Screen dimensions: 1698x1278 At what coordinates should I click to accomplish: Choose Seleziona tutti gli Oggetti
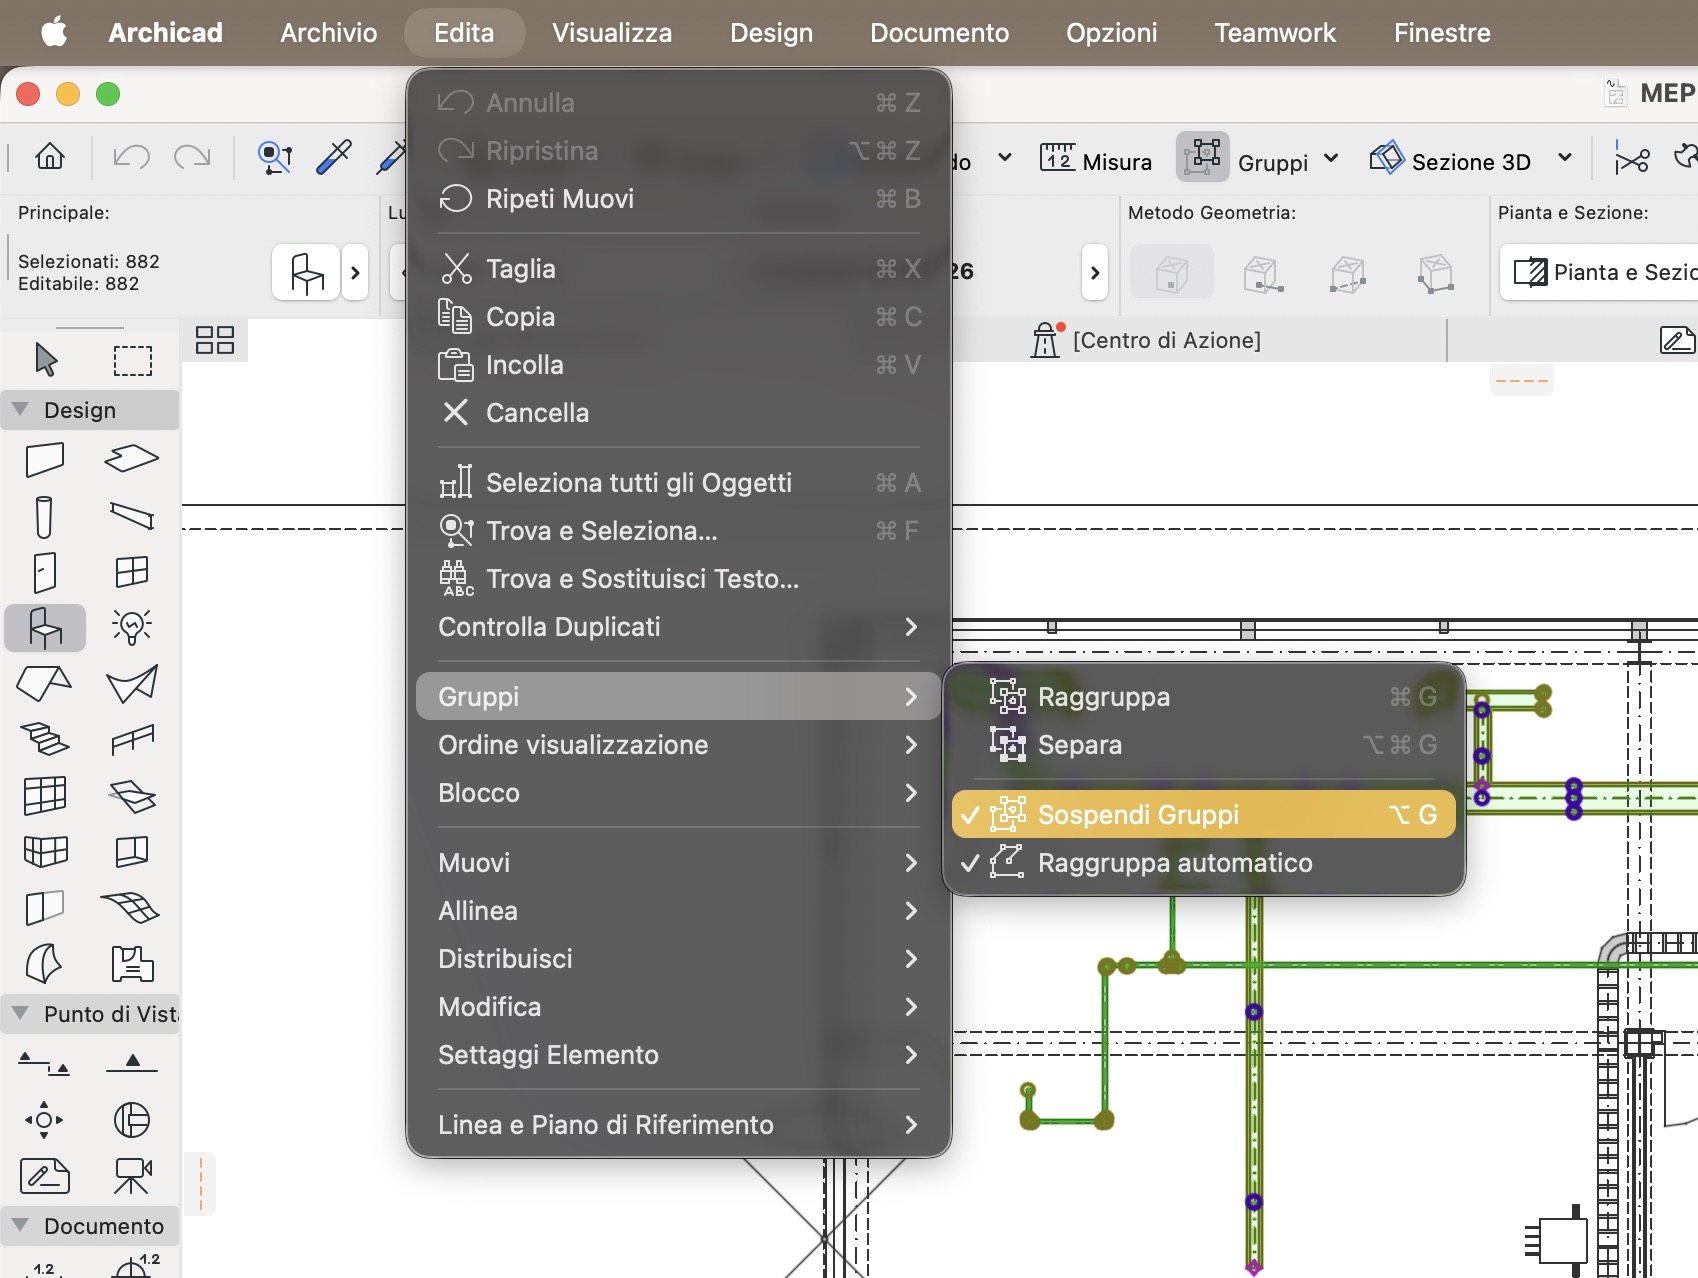click(x=678, y=483)
